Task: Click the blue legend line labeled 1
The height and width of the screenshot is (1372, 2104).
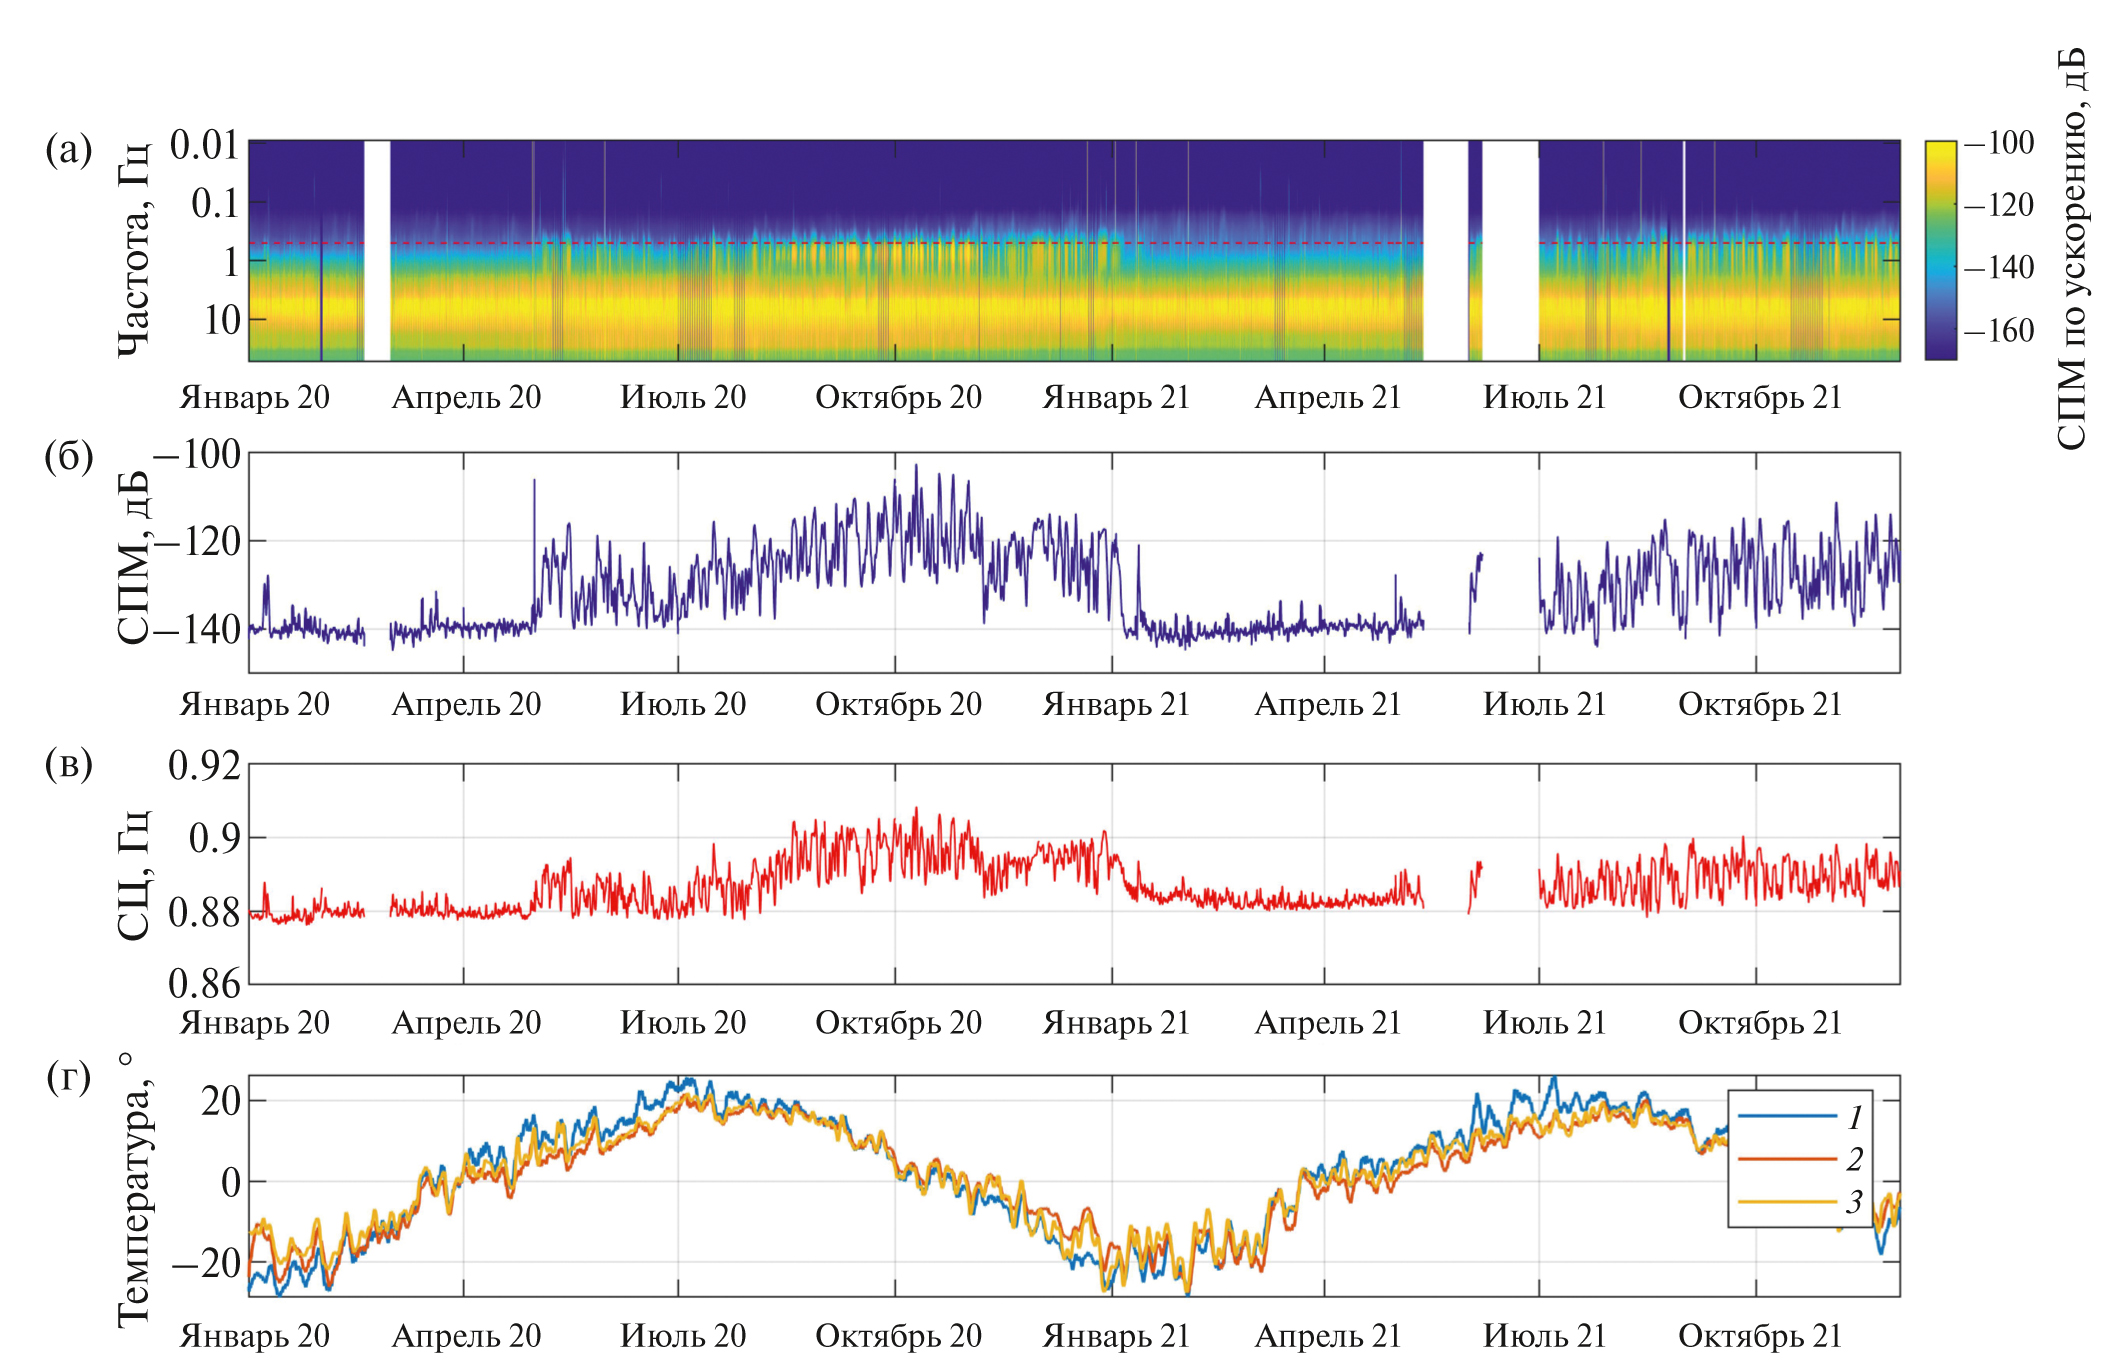Action: tap(1786, 1116)
